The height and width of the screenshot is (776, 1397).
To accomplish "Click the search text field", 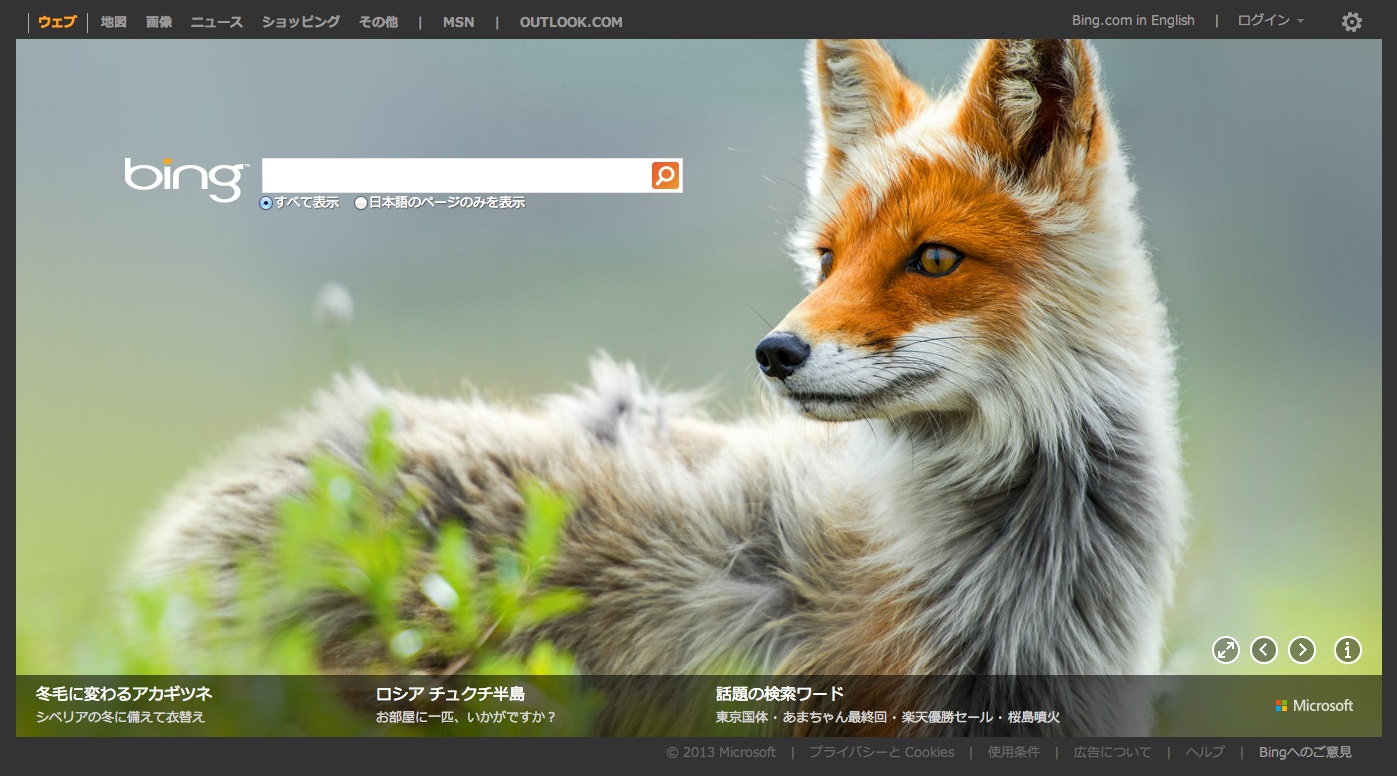I will (455, 175).
